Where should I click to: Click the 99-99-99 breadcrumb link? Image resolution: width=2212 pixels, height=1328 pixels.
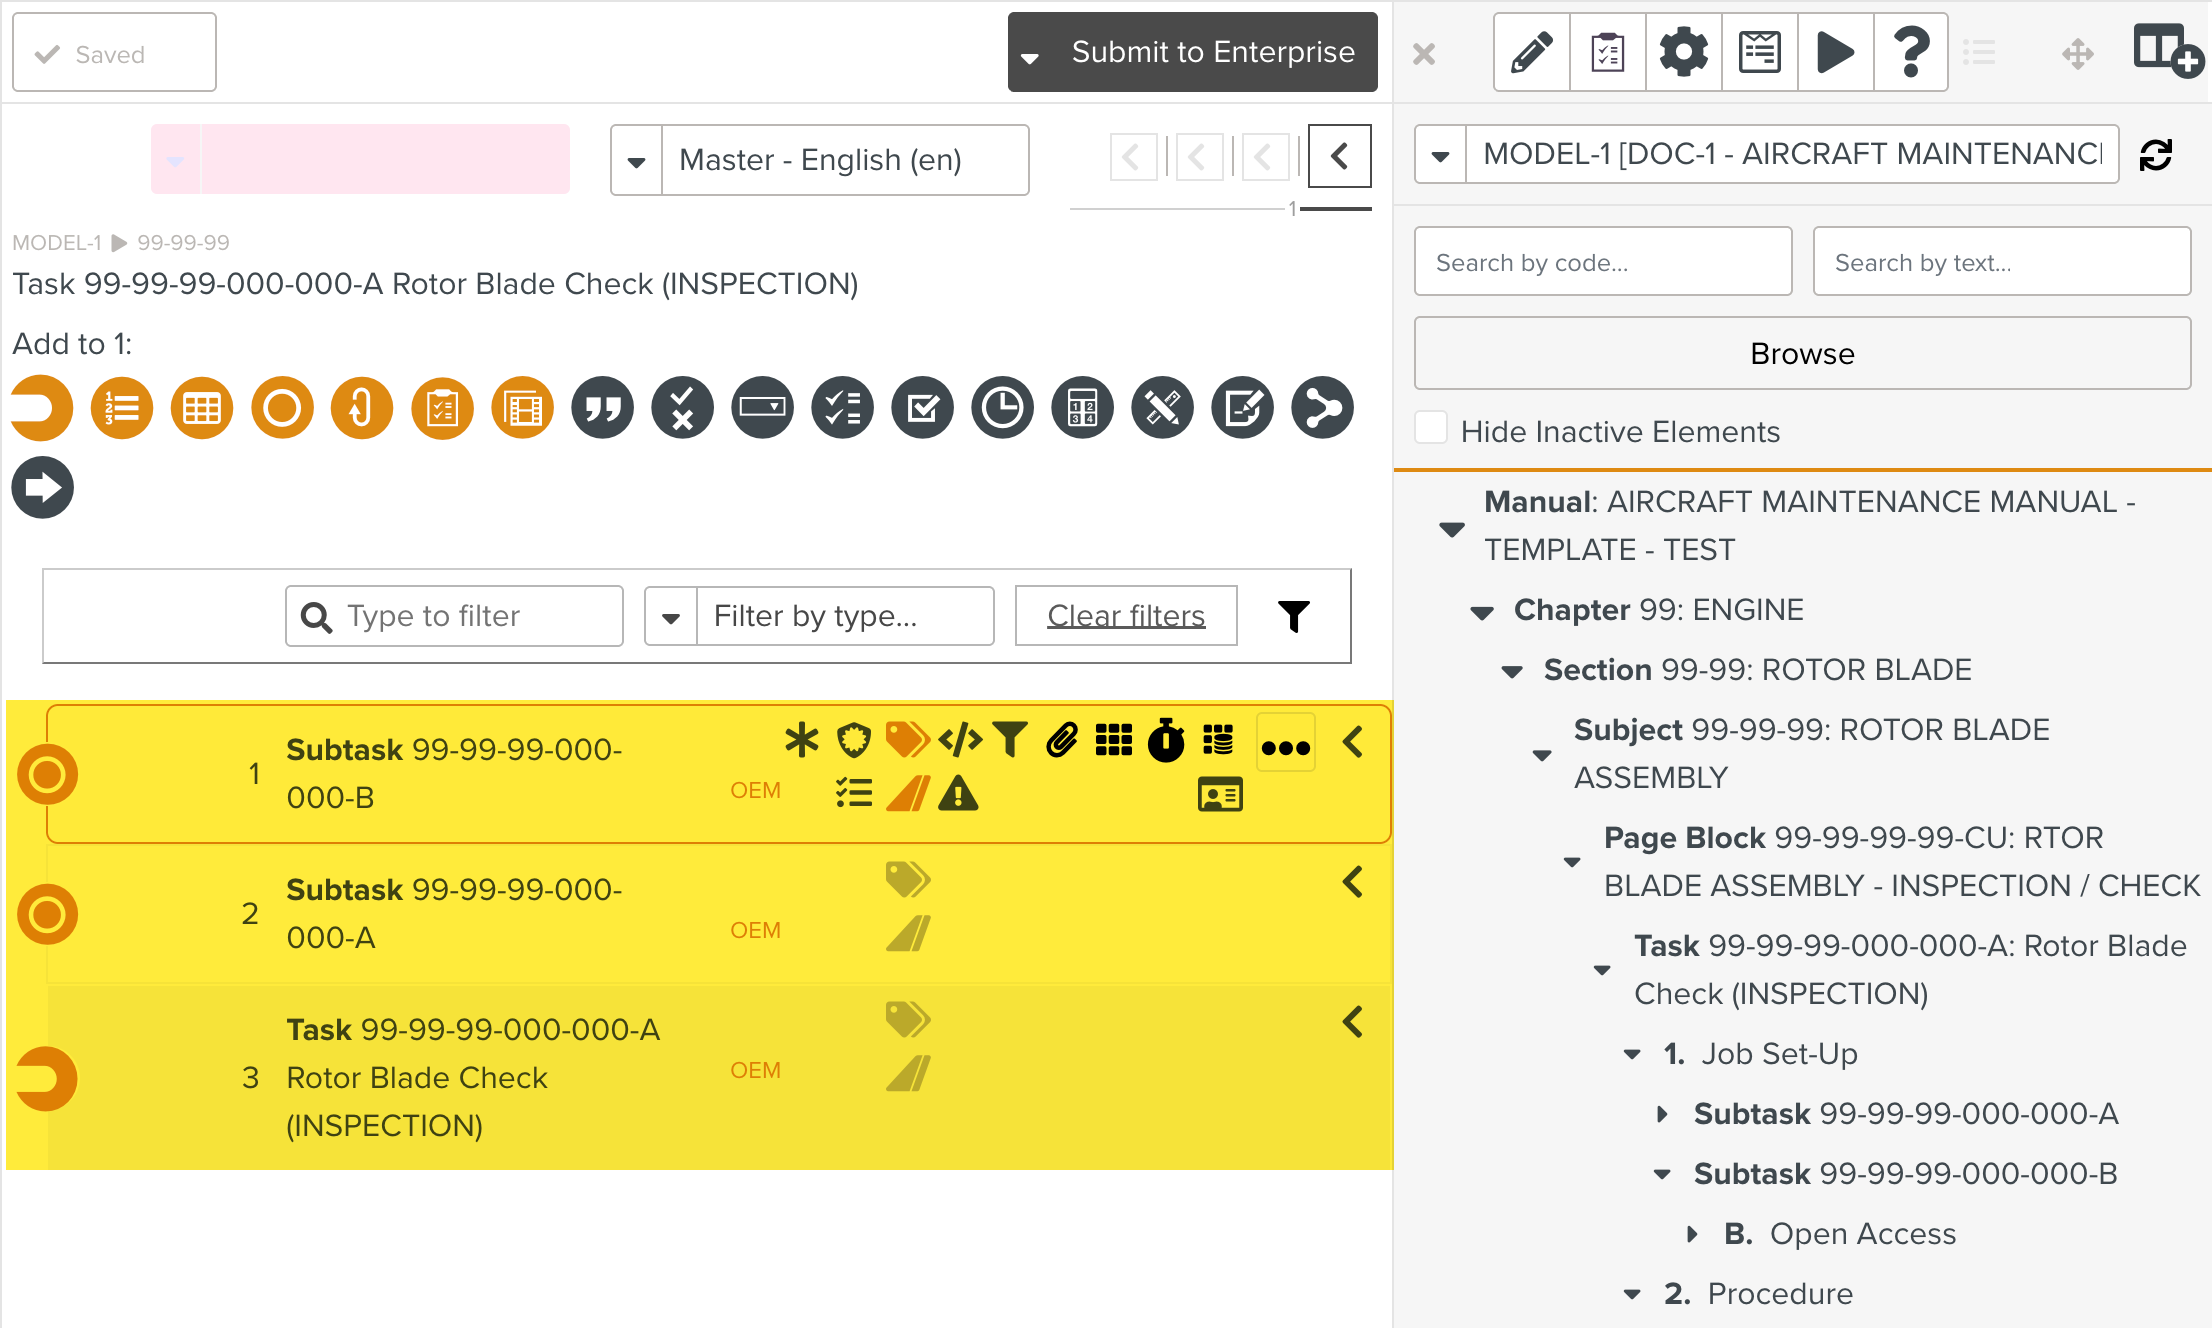click(183, 243)
